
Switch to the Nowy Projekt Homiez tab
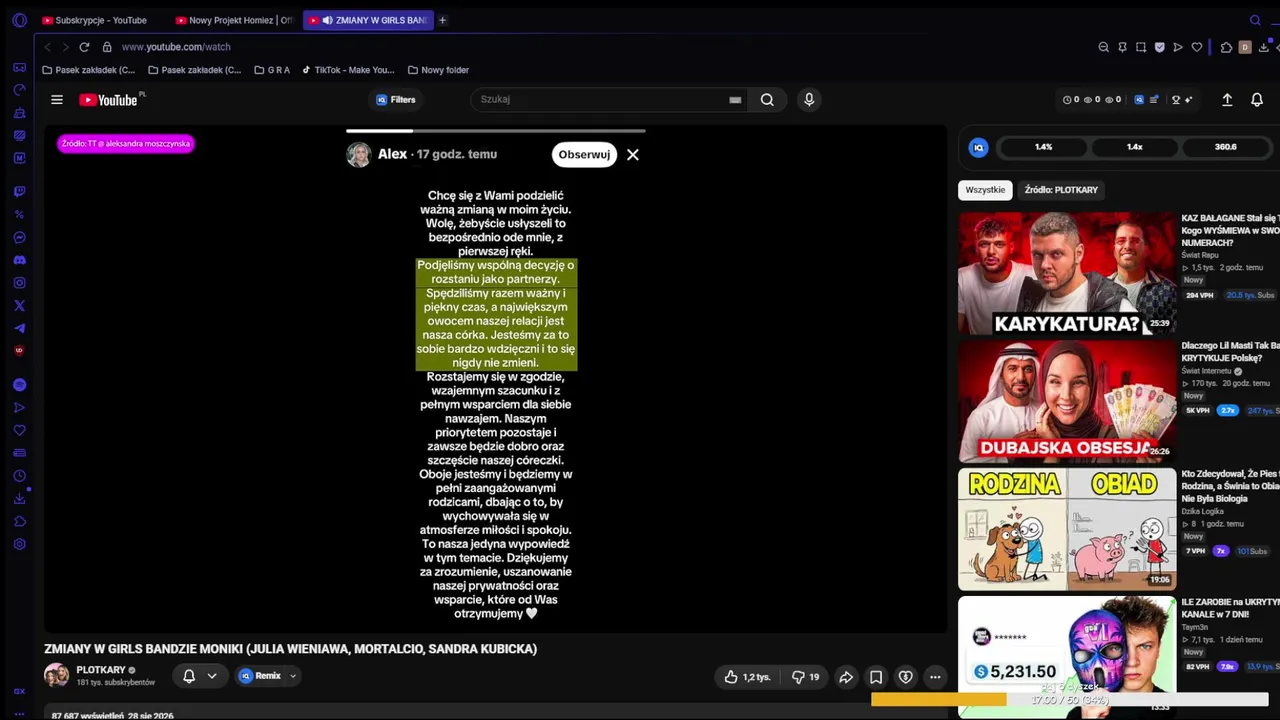(234, 20)
